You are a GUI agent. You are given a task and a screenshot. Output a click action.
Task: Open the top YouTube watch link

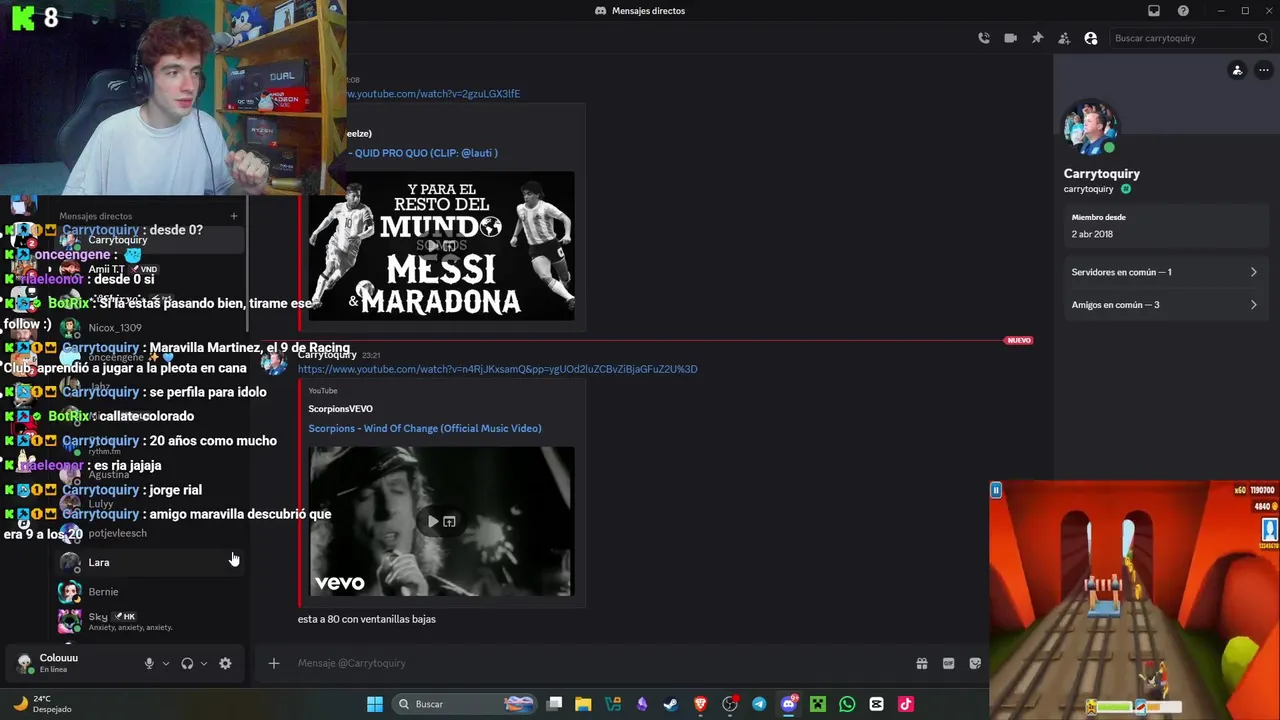pyautogui.click(x=432, y=94)
